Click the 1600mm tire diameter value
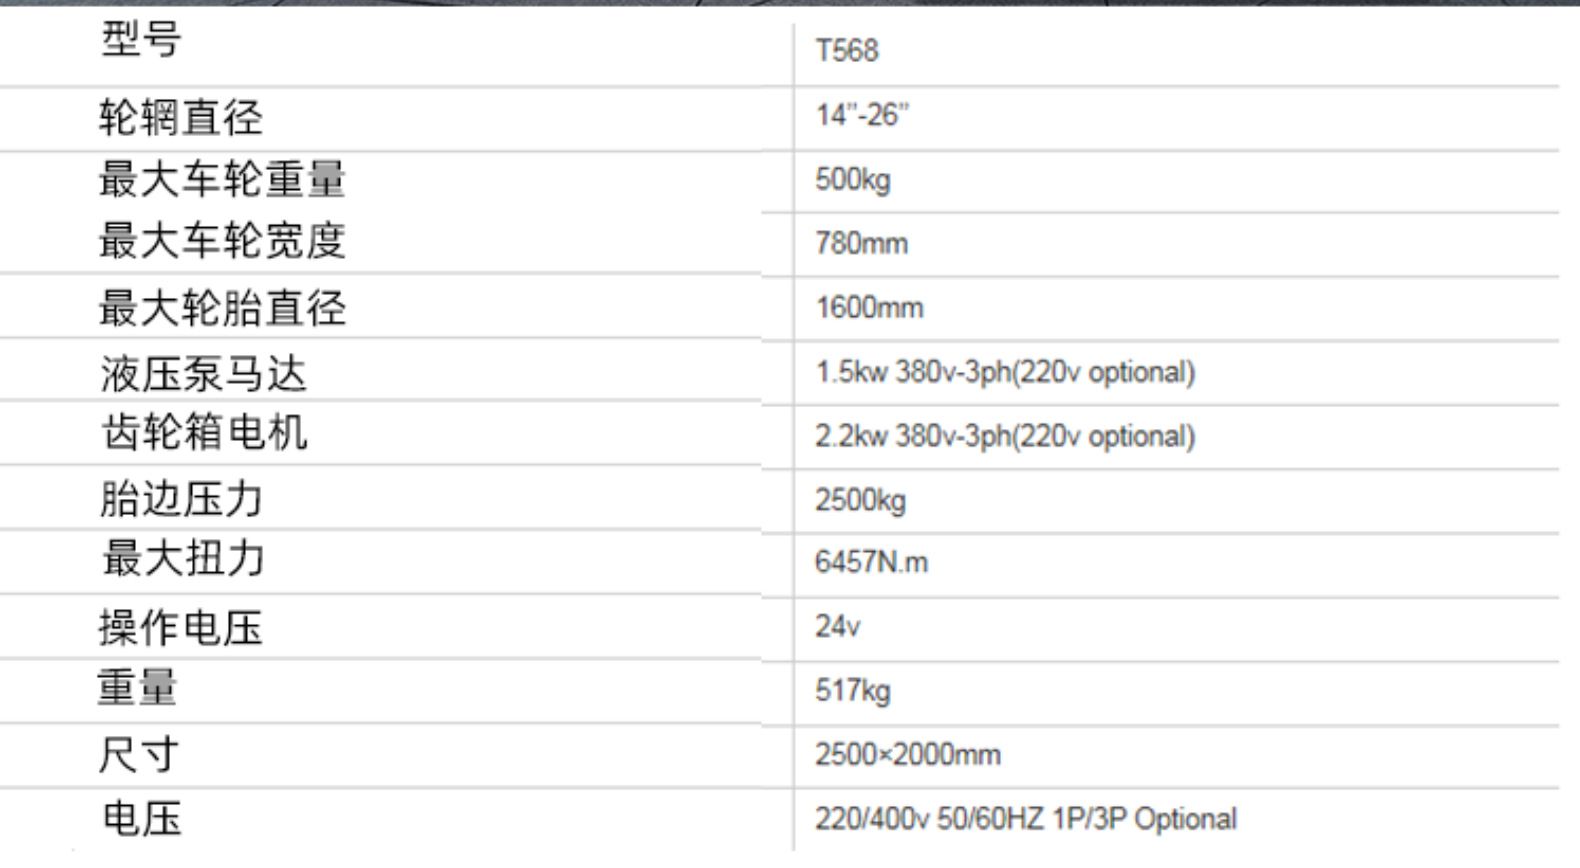1580x868 pixels. click(x=869, y=307)
